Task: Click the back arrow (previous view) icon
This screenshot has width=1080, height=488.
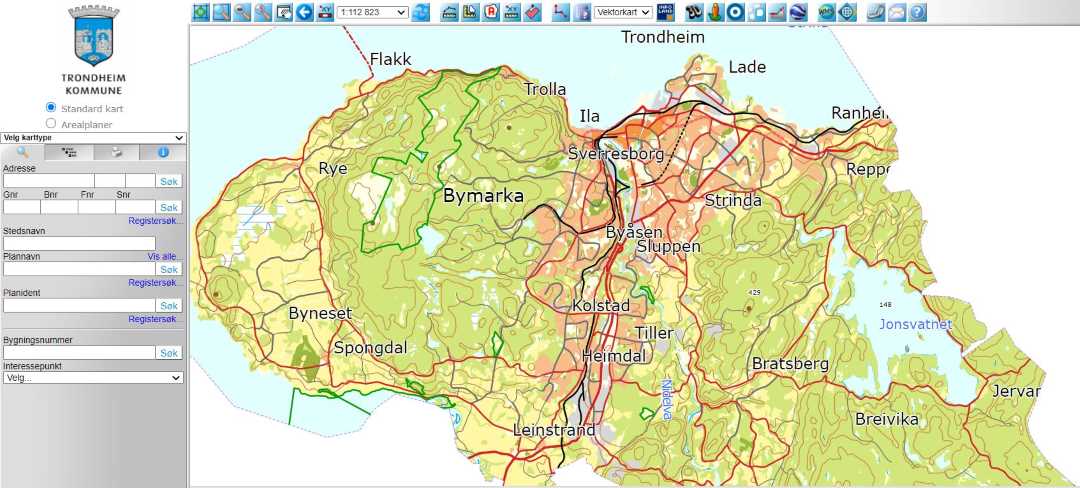Action: coord(305,12)
